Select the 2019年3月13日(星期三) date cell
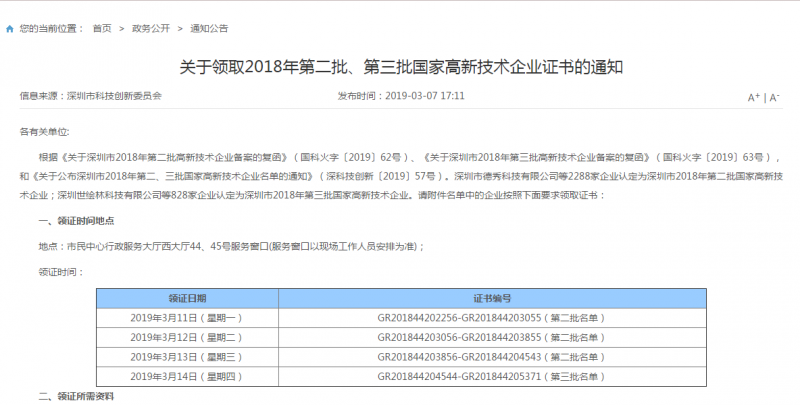Image resolution: width=800 pixels, height=405 pixels. click(188, 357)
